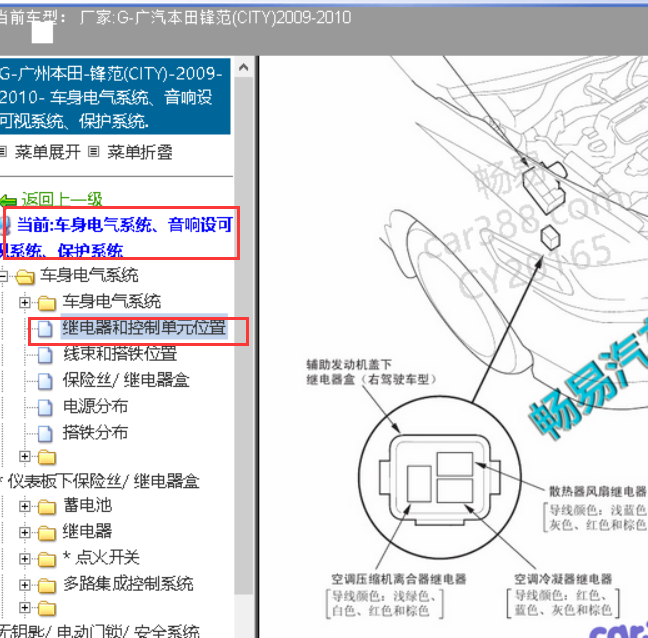
Task: Click the * 点火开关 folder icon
Action: click(x=47, y=559)
